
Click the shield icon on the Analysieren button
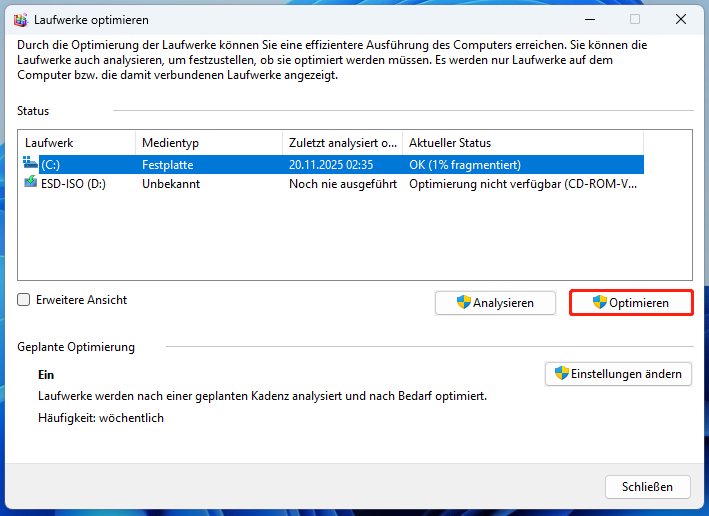pos(463,302)
